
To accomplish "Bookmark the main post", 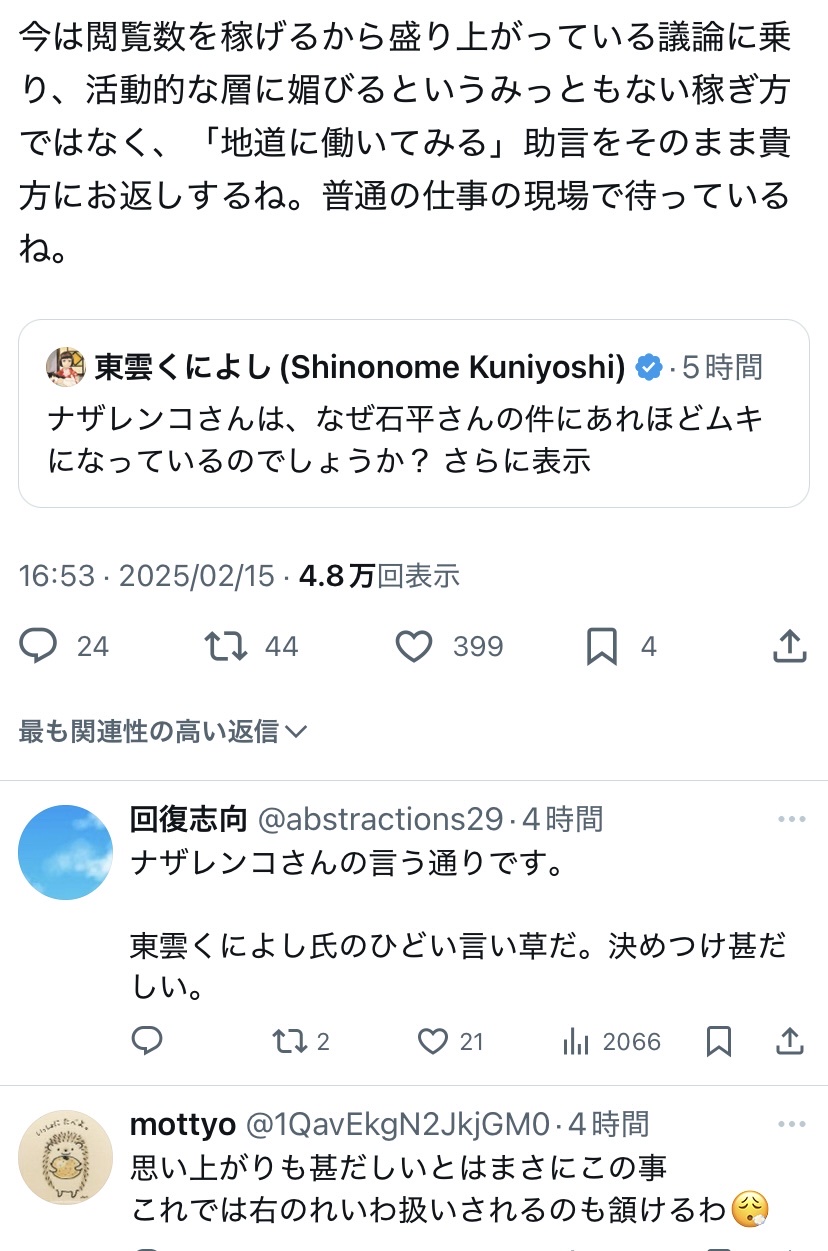I will 602,646.
